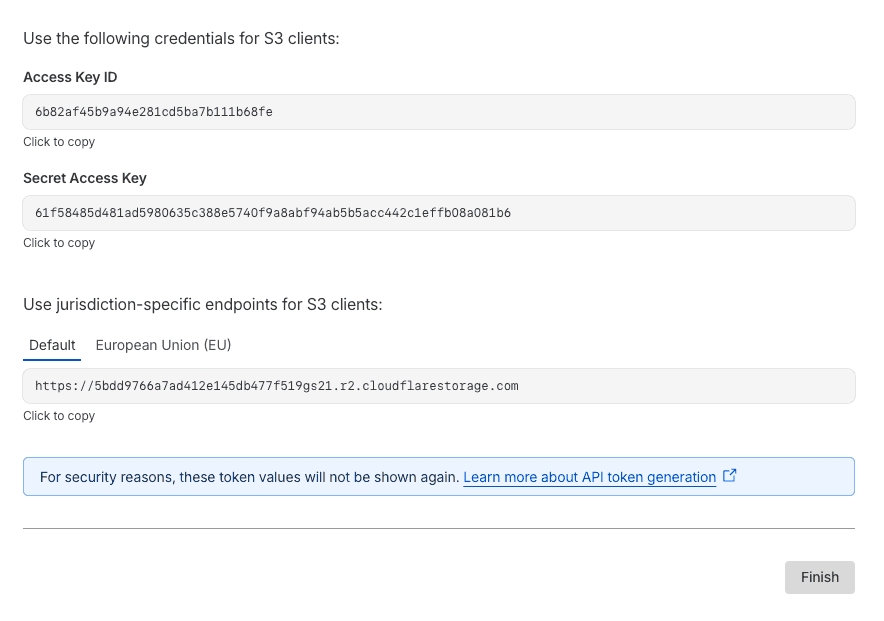The image size is (884, 621).
Task: Click "Click to copy" under Access Key ID
Action: click(59, 142)
